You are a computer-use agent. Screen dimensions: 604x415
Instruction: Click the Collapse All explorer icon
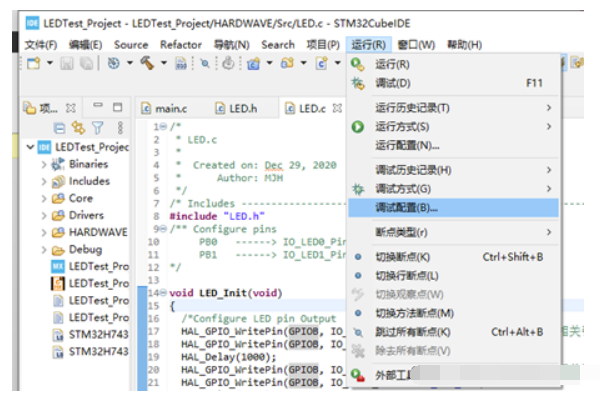(x=59, y=128)
